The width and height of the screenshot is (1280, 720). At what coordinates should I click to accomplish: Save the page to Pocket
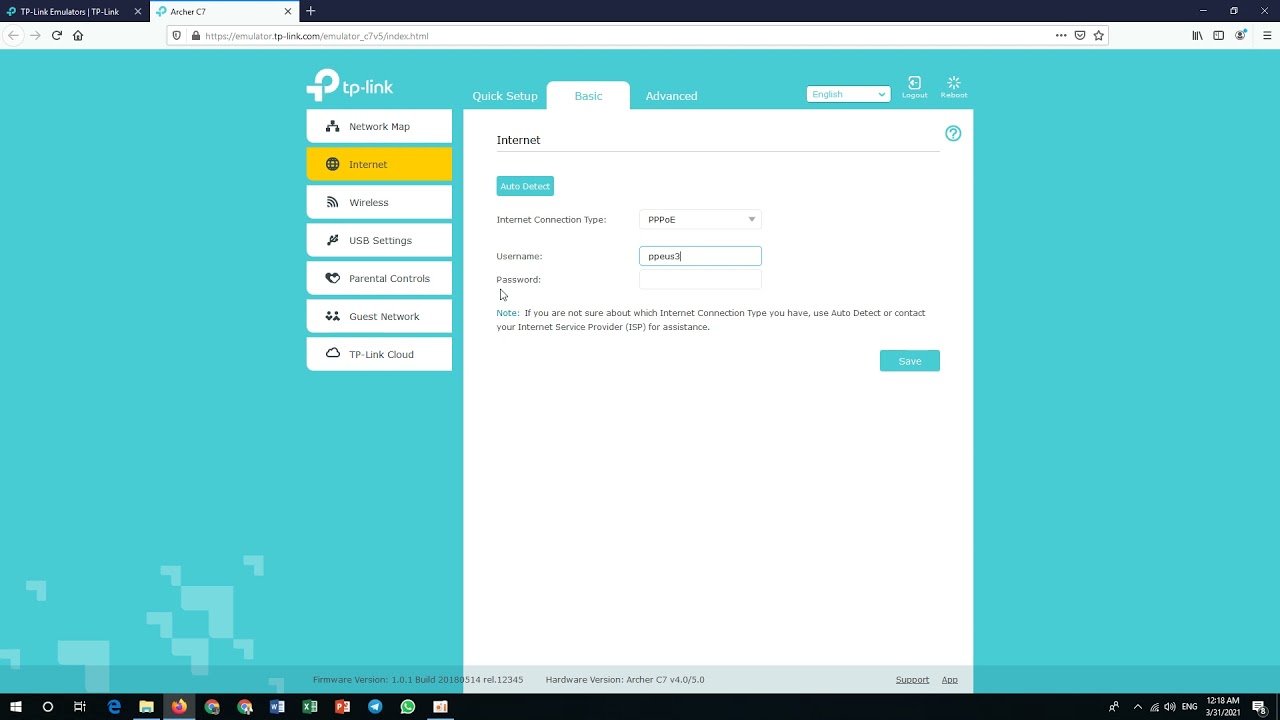point(1080,35)
